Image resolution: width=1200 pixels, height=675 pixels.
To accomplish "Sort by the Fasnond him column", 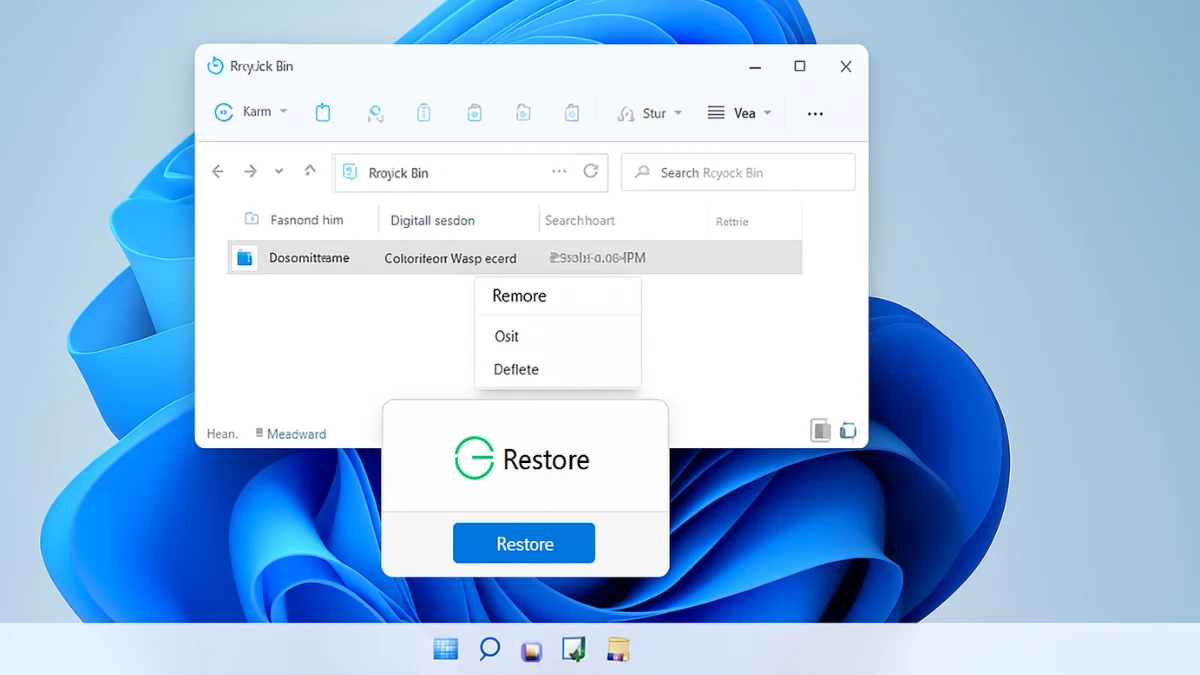I will coord(305,220).
